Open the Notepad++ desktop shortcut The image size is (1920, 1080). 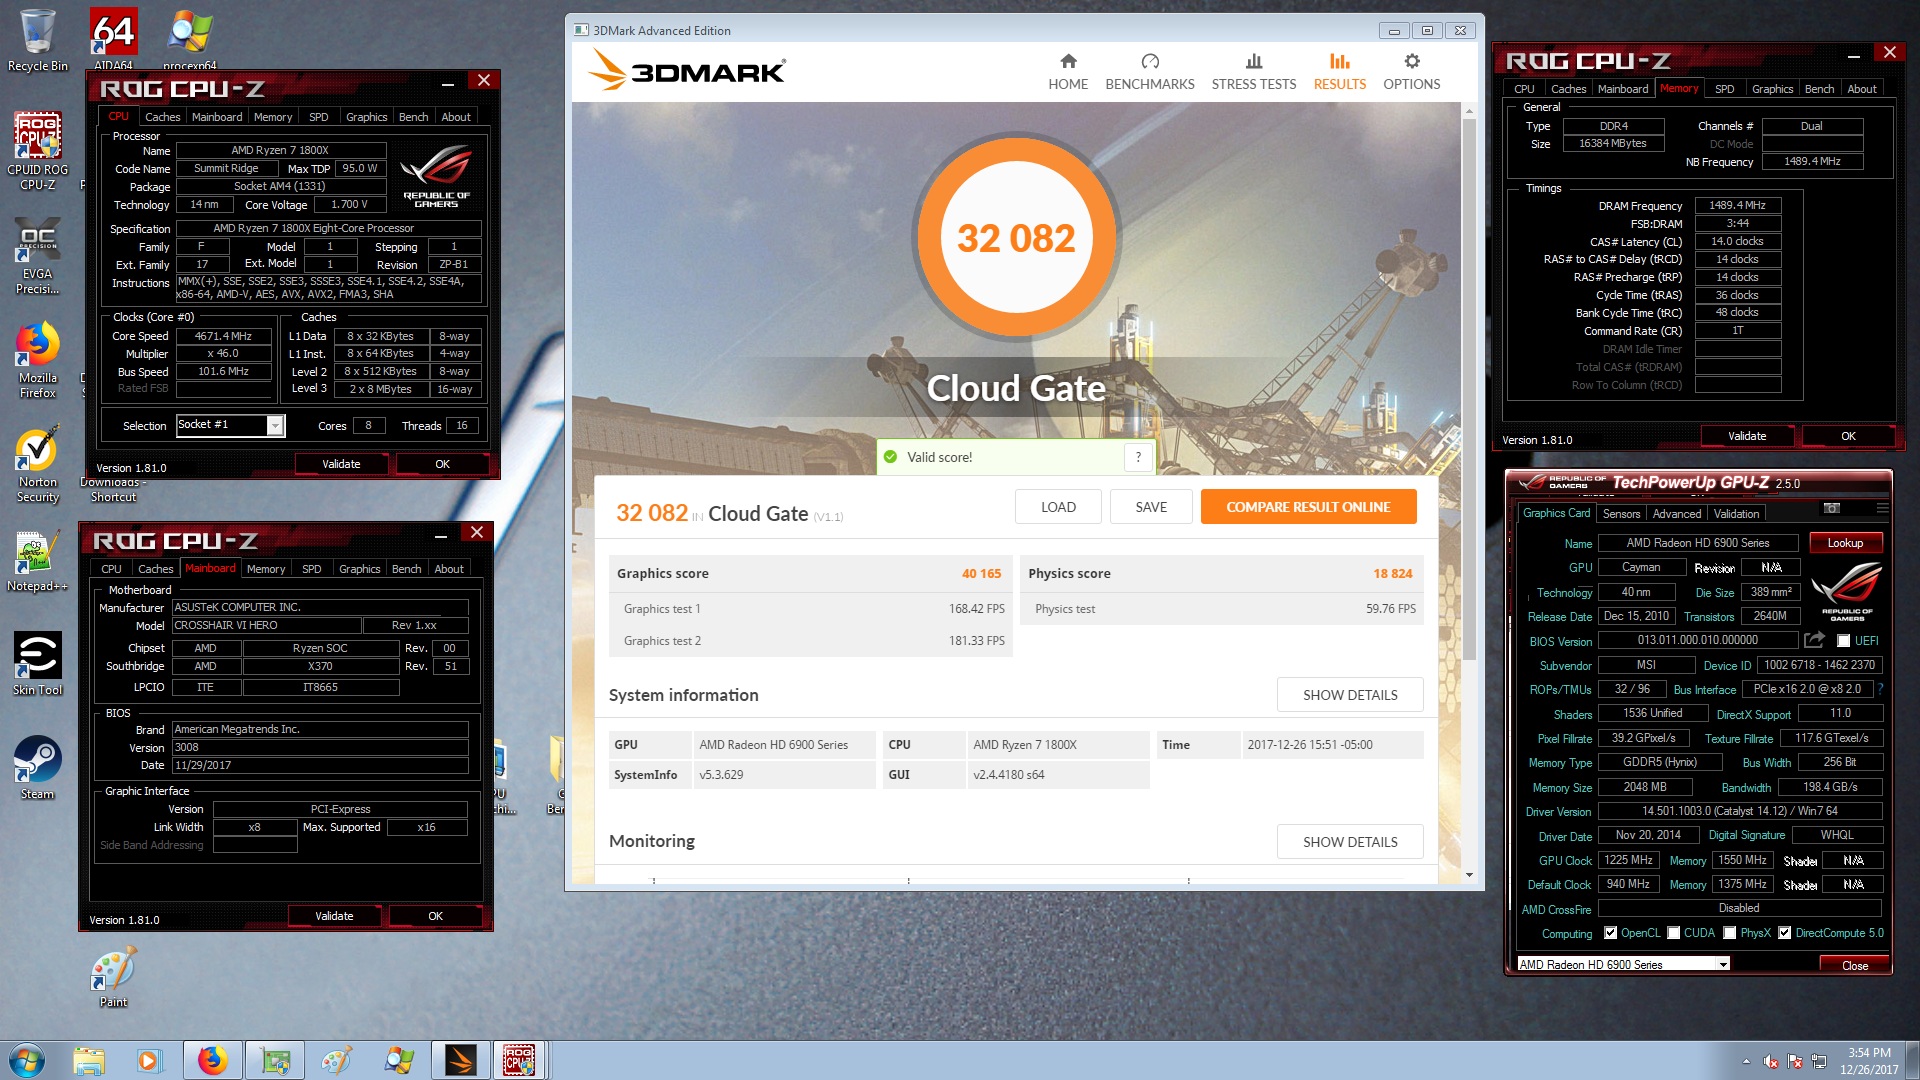pos(37,562)
